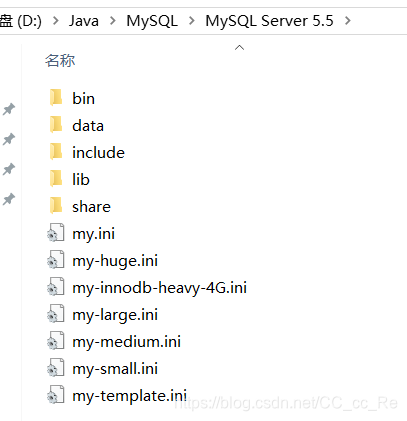Click the bin folder name
The width and height of the screenshot is (407, 421).
pos(84,99)
